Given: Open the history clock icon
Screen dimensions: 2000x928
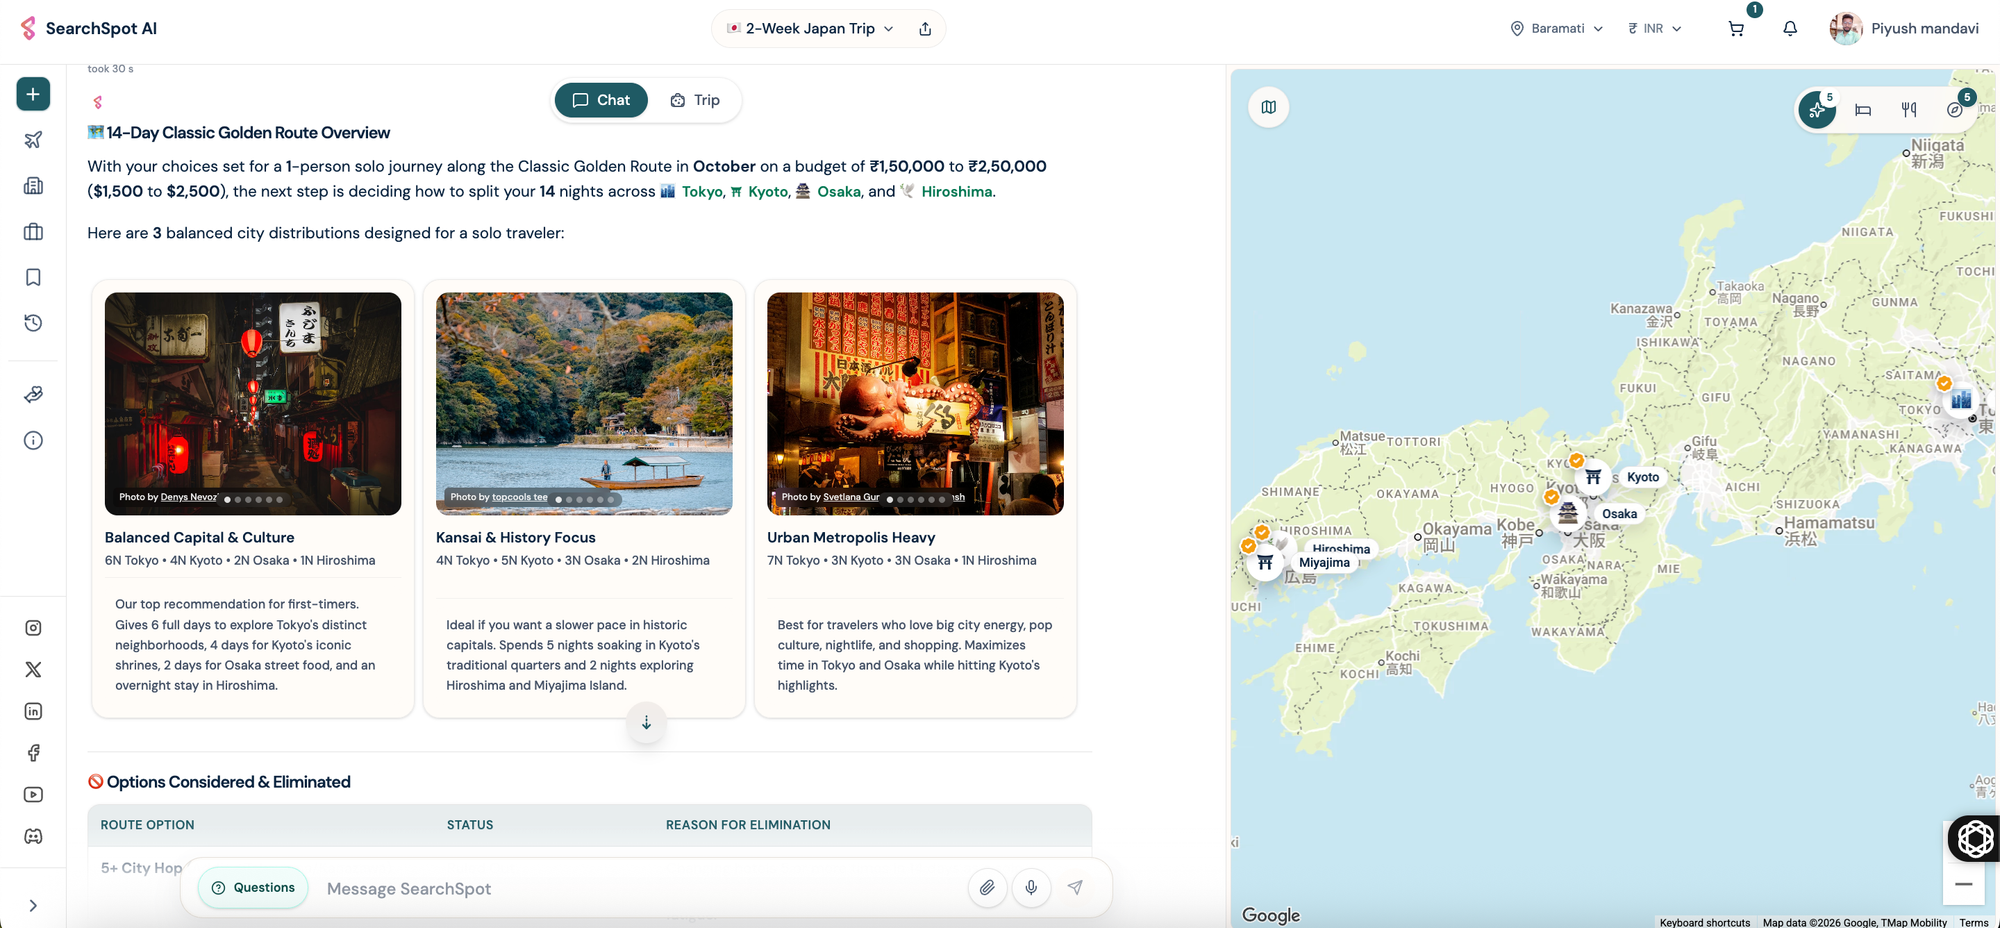Looking at the screenshot, I should [33, 323].
